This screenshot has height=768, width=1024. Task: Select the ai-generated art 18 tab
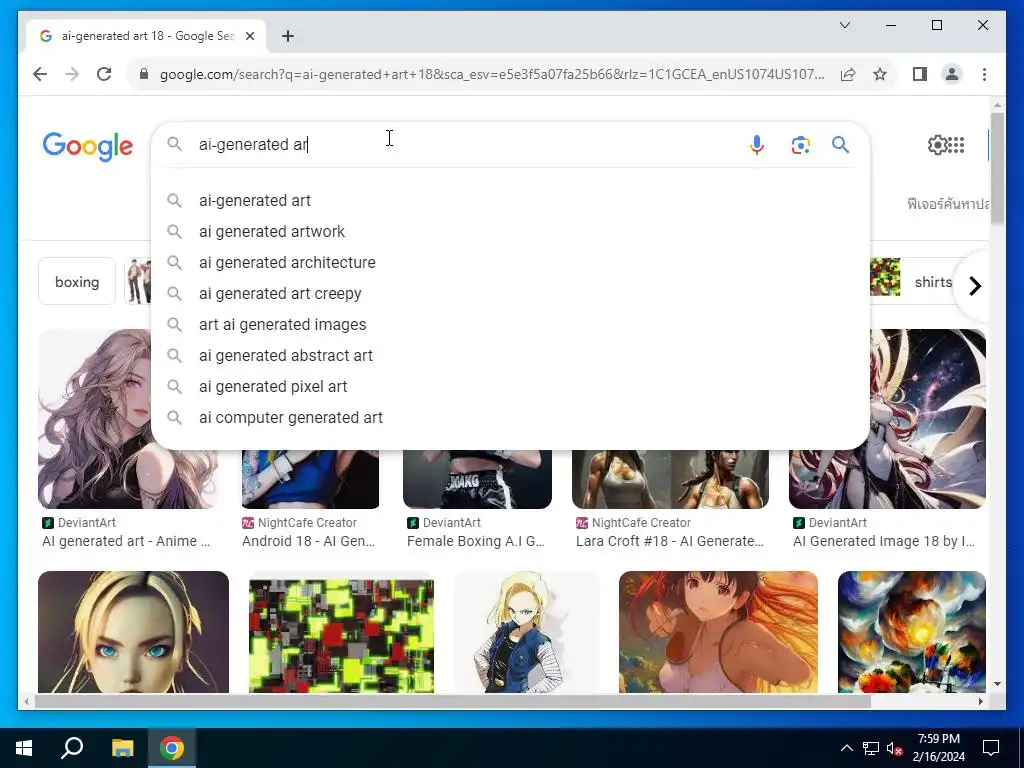click(146, 36)
